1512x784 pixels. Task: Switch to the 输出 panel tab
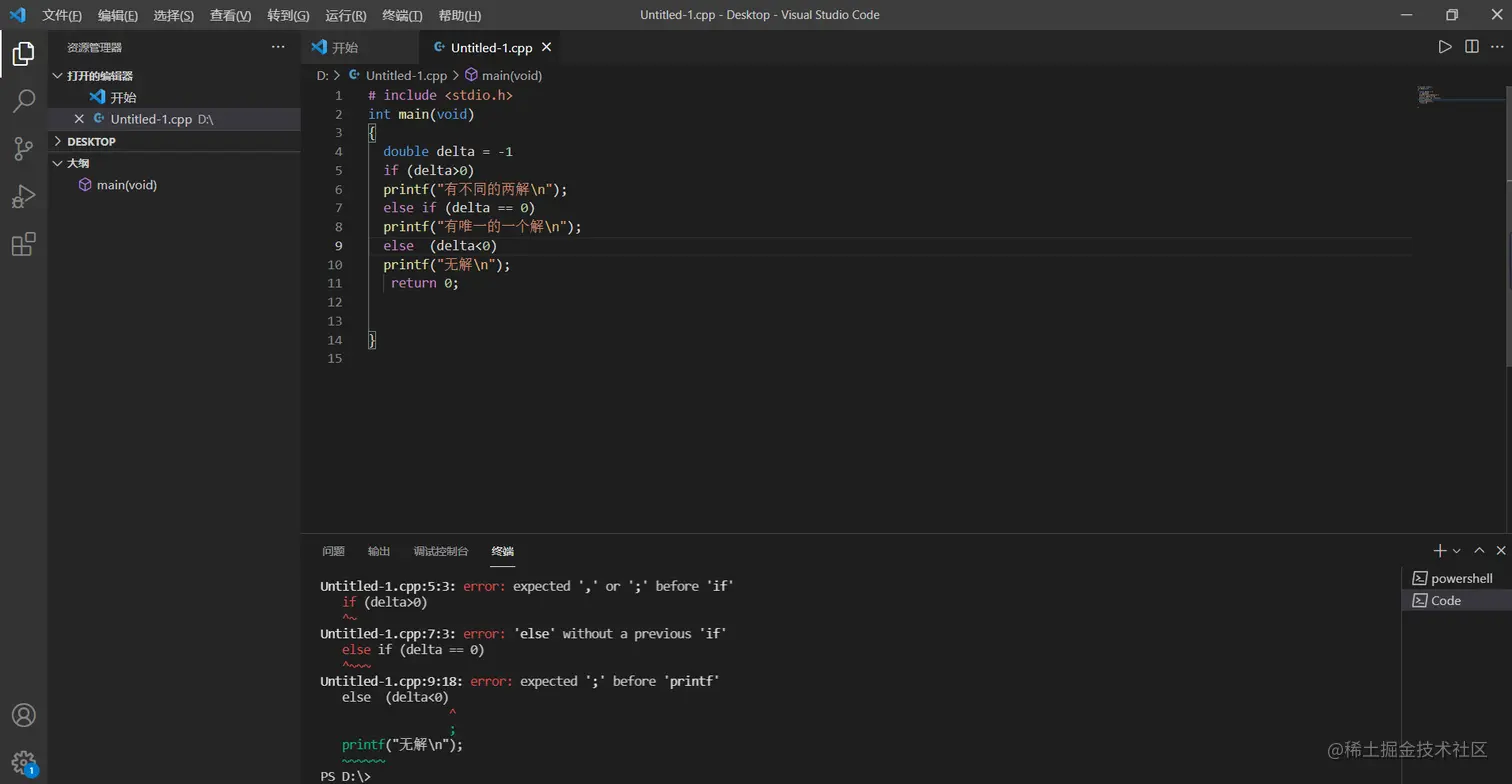tap(379, 551)
